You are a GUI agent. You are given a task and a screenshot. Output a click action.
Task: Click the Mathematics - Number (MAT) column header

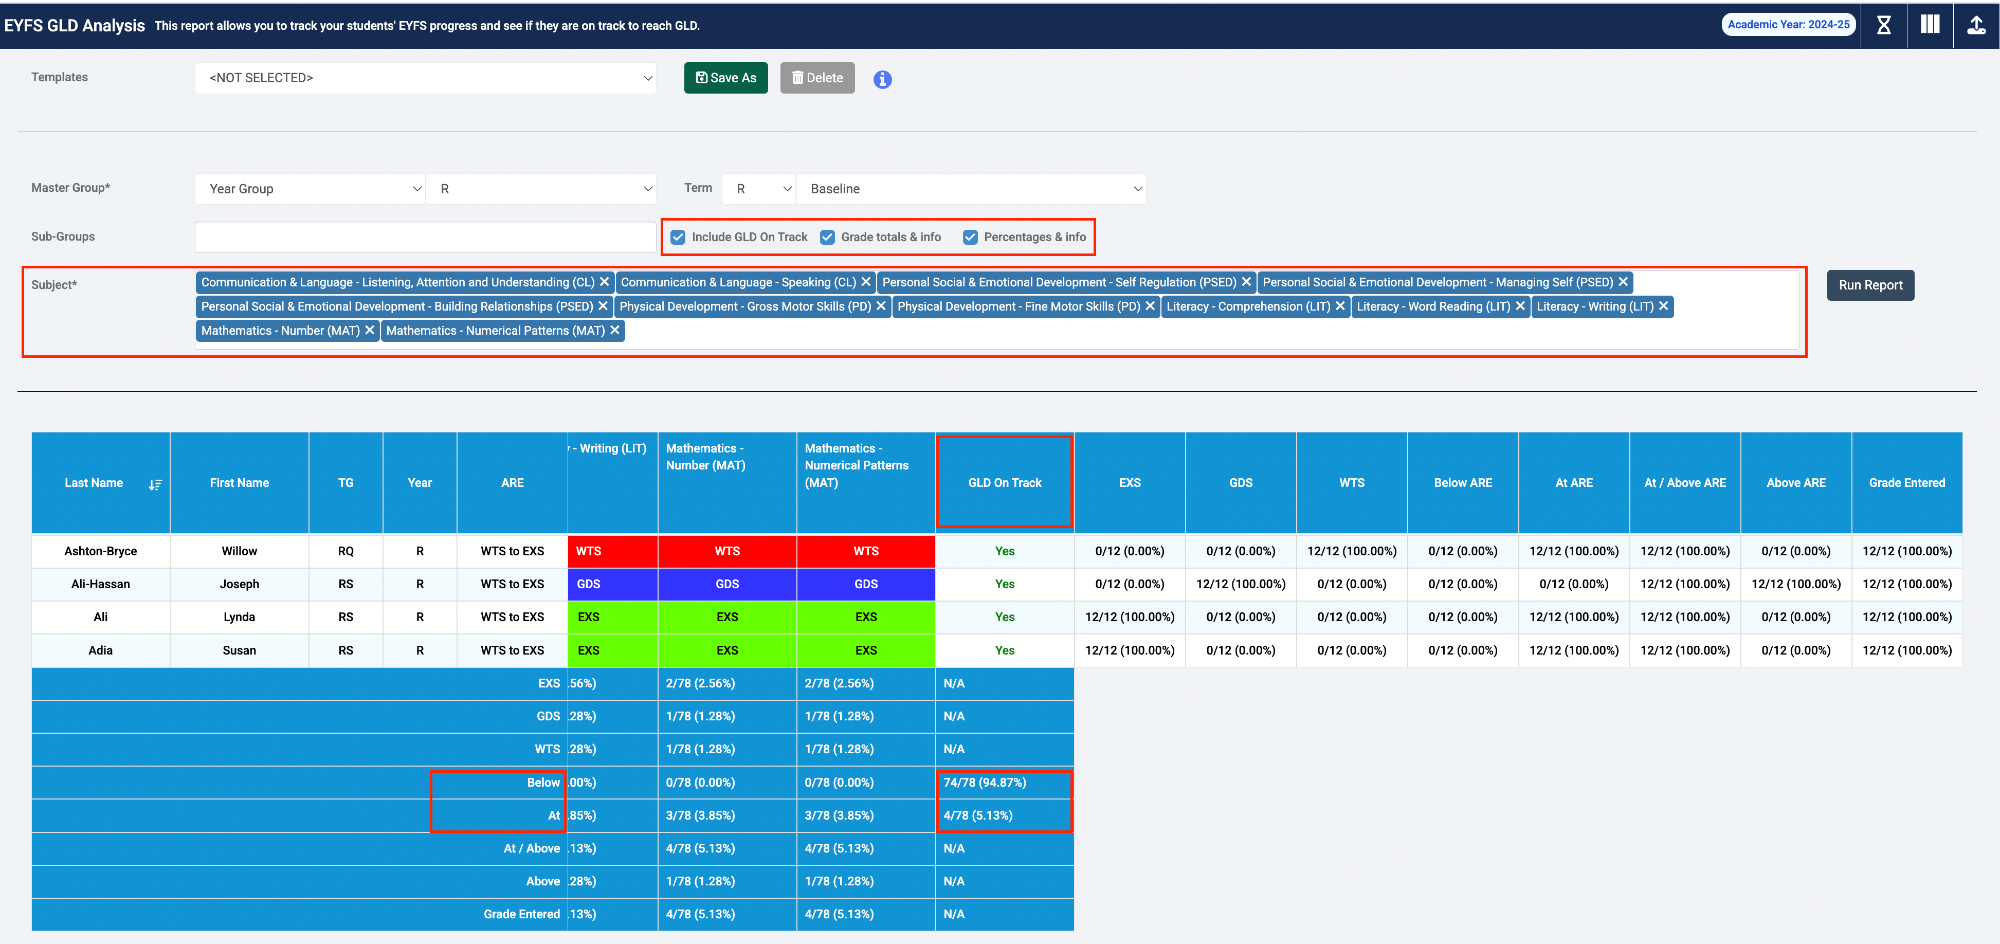coord(727,483)
